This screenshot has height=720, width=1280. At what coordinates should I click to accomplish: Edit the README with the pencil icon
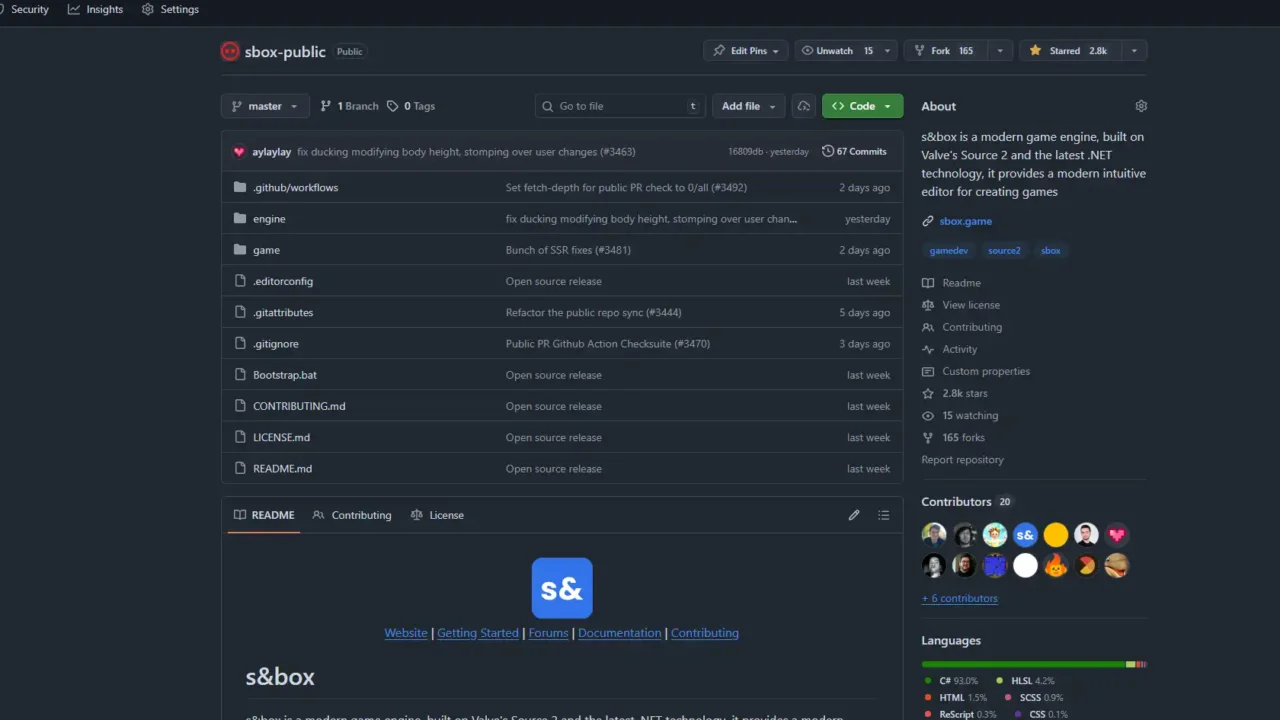point(854,515)
